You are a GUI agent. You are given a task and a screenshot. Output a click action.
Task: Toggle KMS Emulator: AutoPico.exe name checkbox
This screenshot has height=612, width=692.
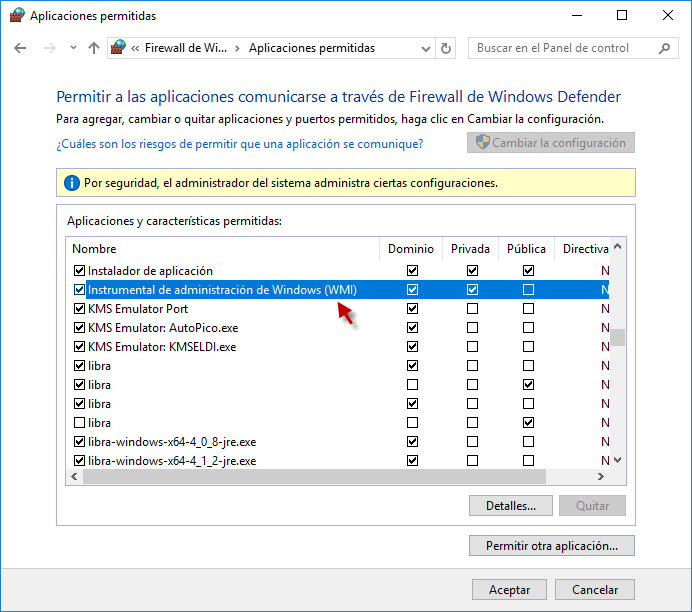(x=79, y=327)
